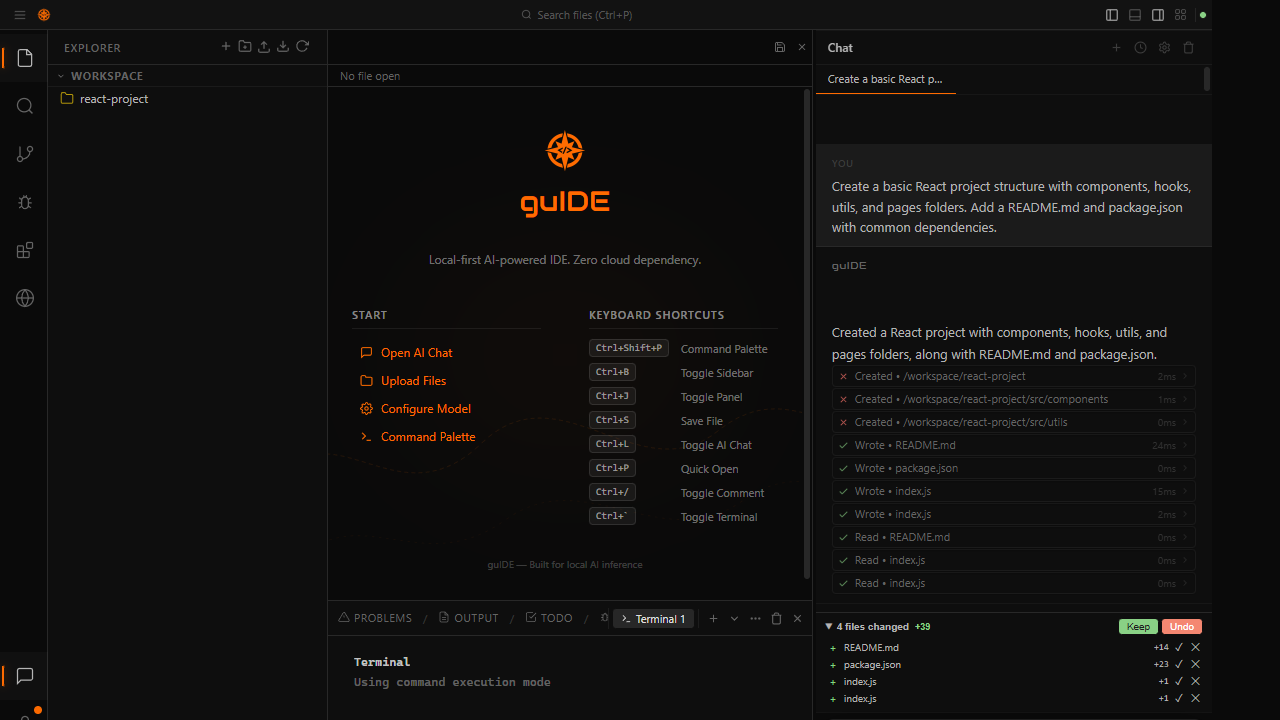Screen dimensions: 1280x720
Task: Toggle the bottom panel layout icon
Action: (1135, 15)
